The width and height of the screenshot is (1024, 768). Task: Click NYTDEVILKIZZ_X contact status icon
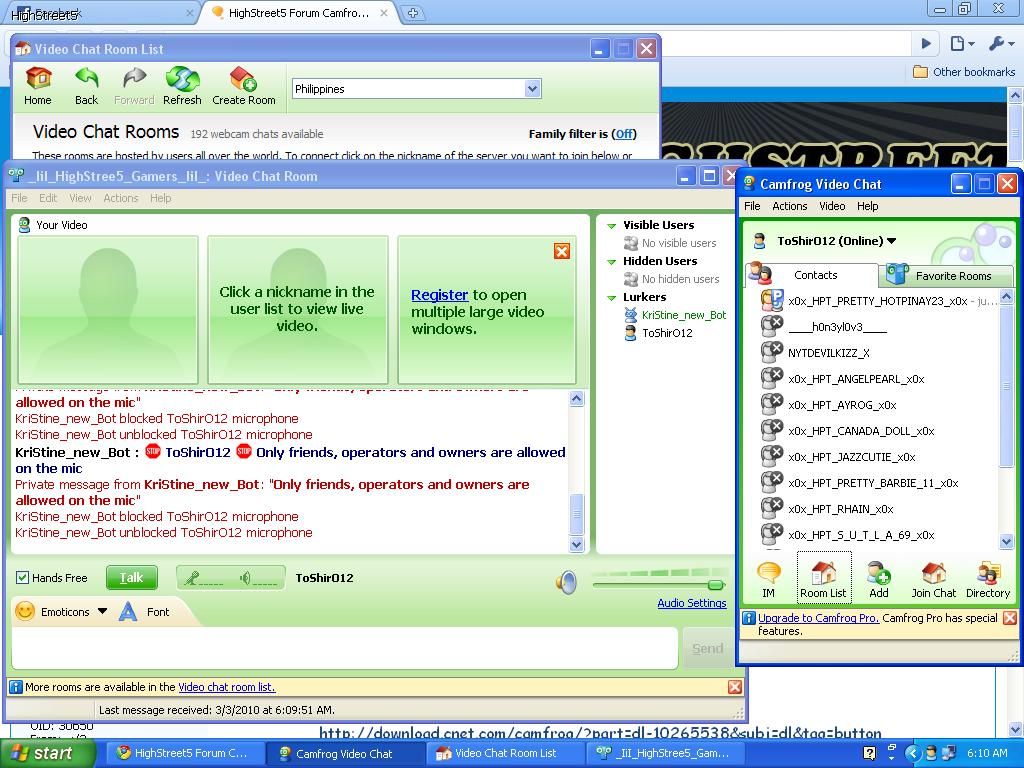pyautogui.click(x=772, y=352)
